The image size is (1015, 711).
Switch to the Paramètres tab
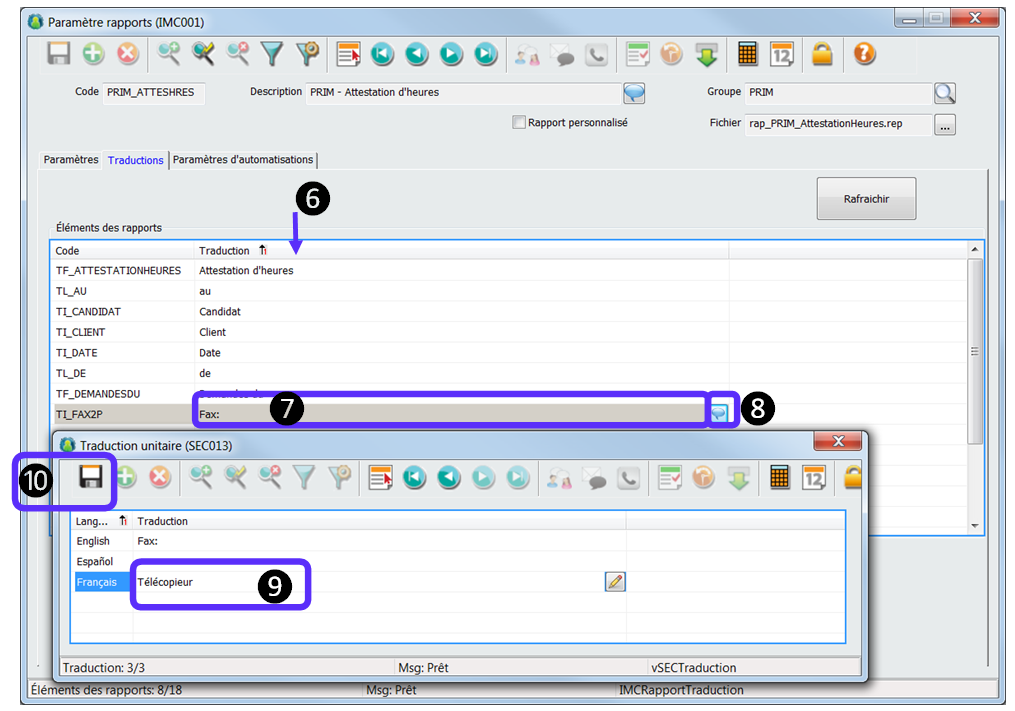click(71, 160)
